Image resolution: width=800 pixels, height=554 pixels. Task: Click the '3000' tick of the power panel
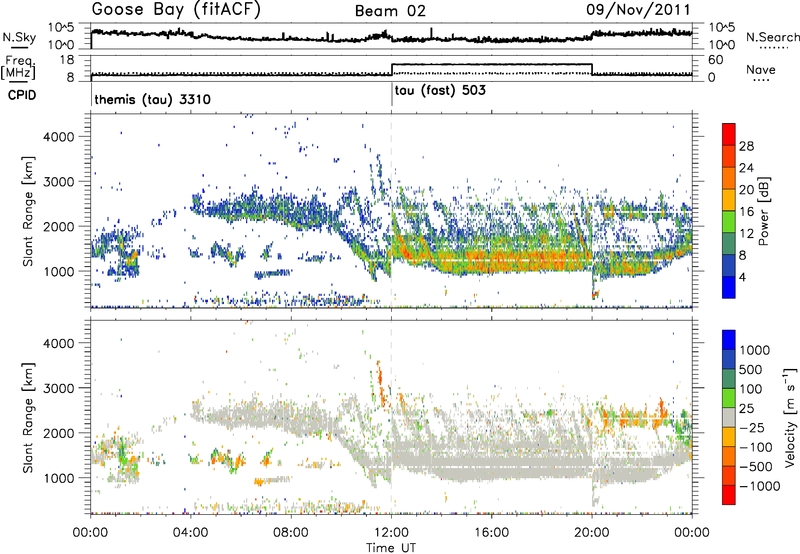click(59, 182)
